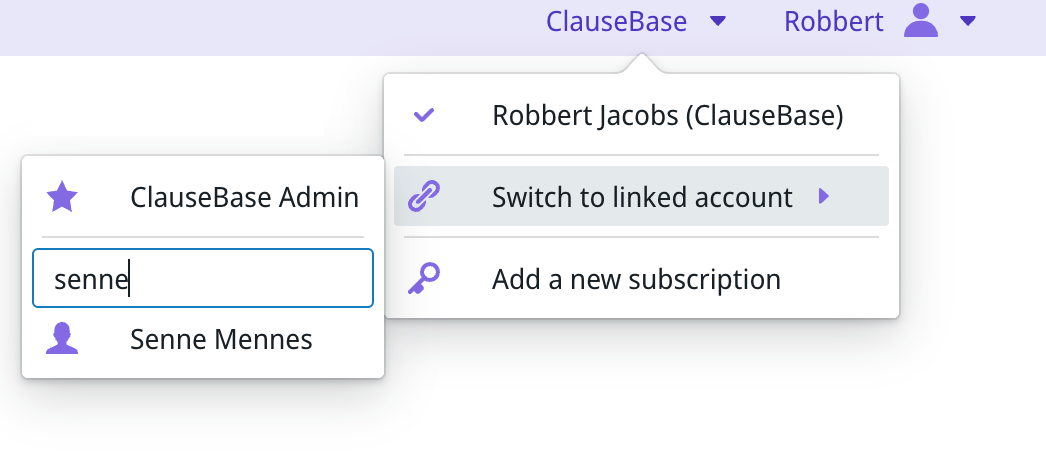Click the checkmark icon beside Robbert Jacobs
Viewport: 1046px width, 464px height.
click(424, 116)
